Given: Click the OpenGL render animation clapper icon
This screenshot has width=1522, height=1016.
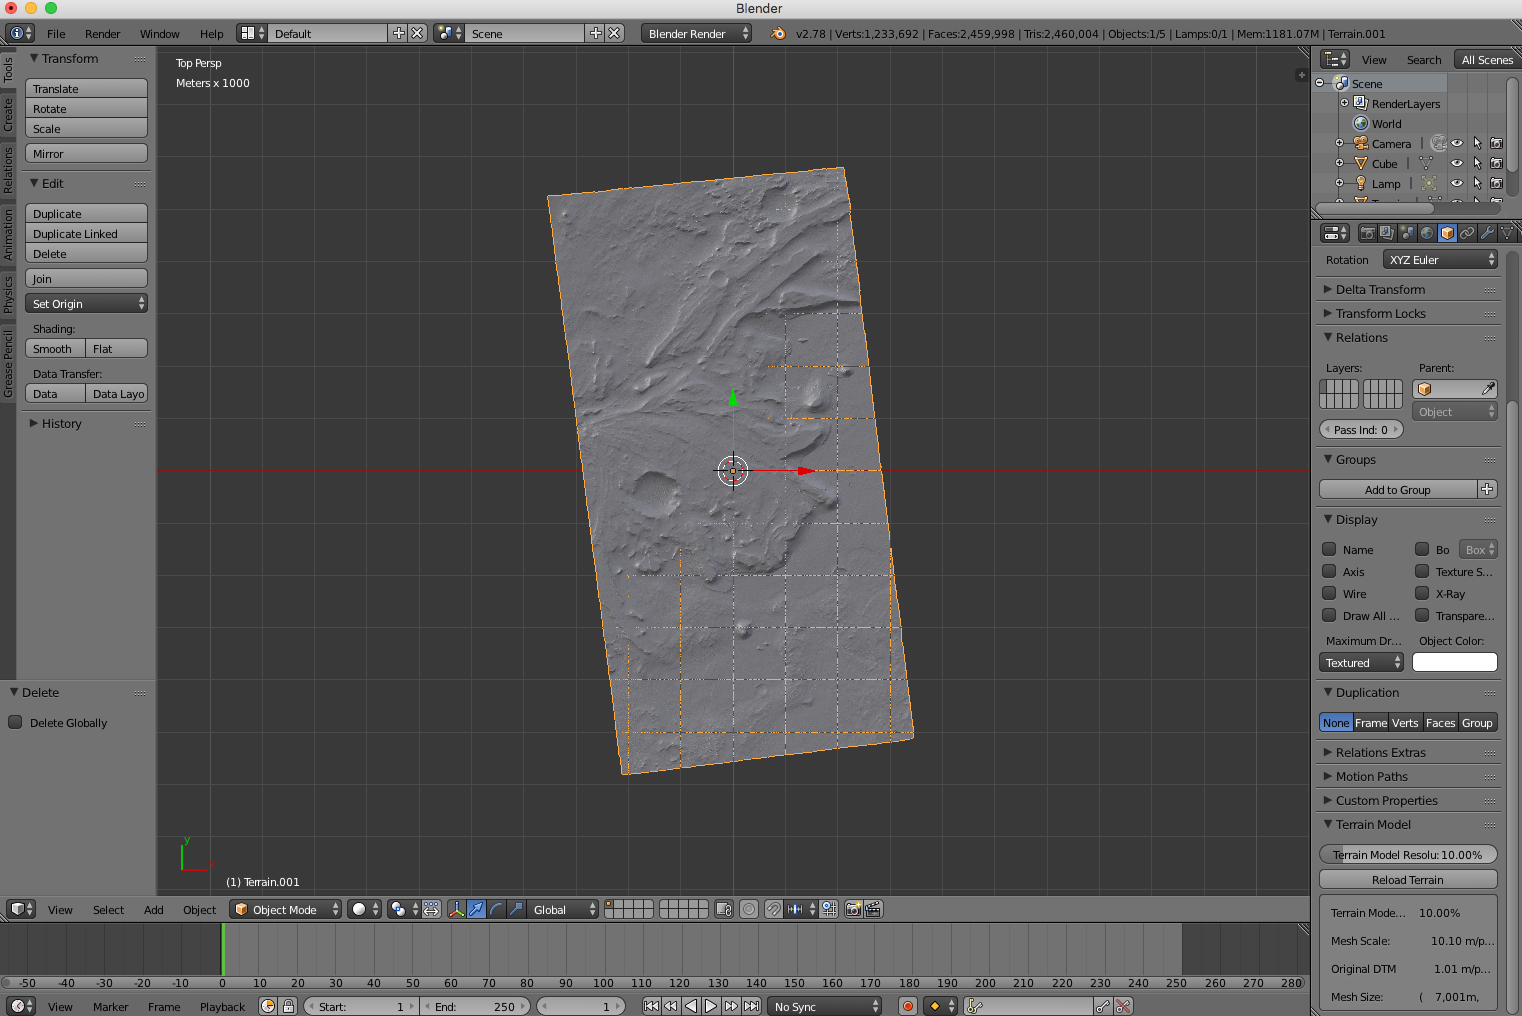Looking at the screenshot, I should [873, 909].
